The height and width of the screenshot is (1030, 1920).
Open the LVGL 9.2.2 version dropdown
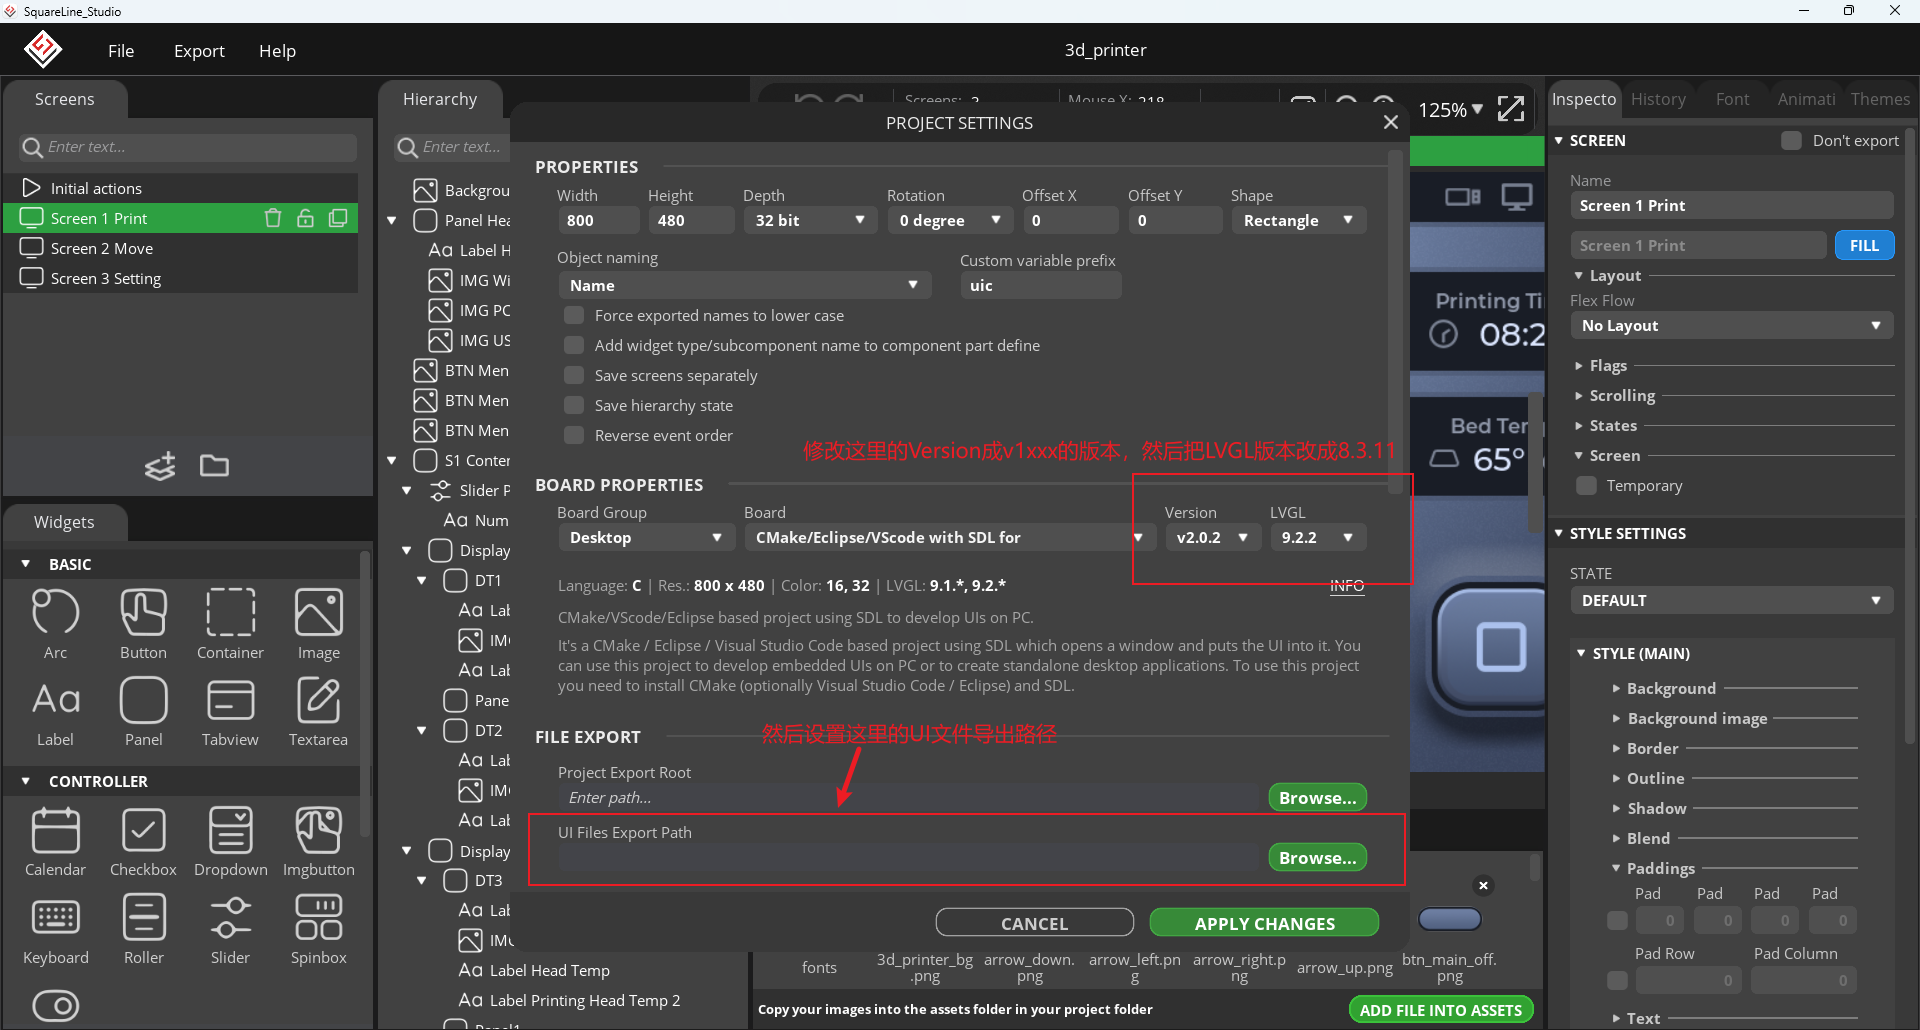pos(1318,537)
